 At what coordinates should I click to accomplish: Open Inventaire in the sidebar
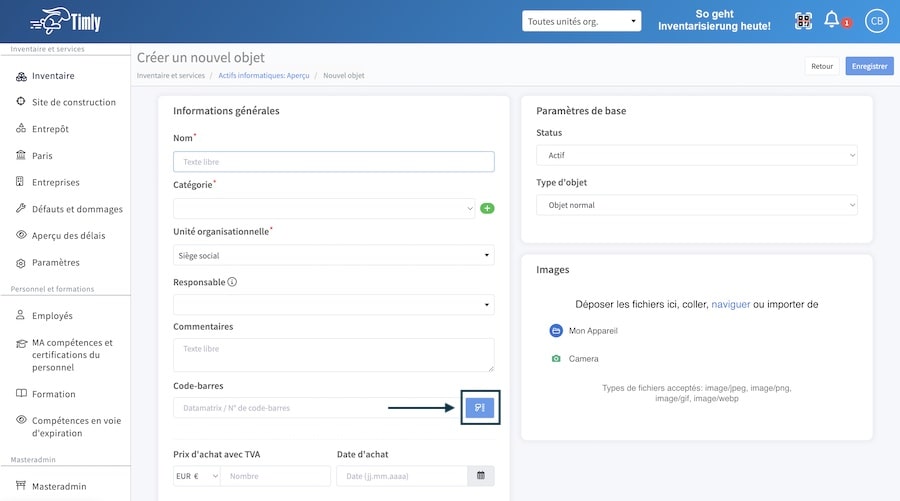point(53,76)
